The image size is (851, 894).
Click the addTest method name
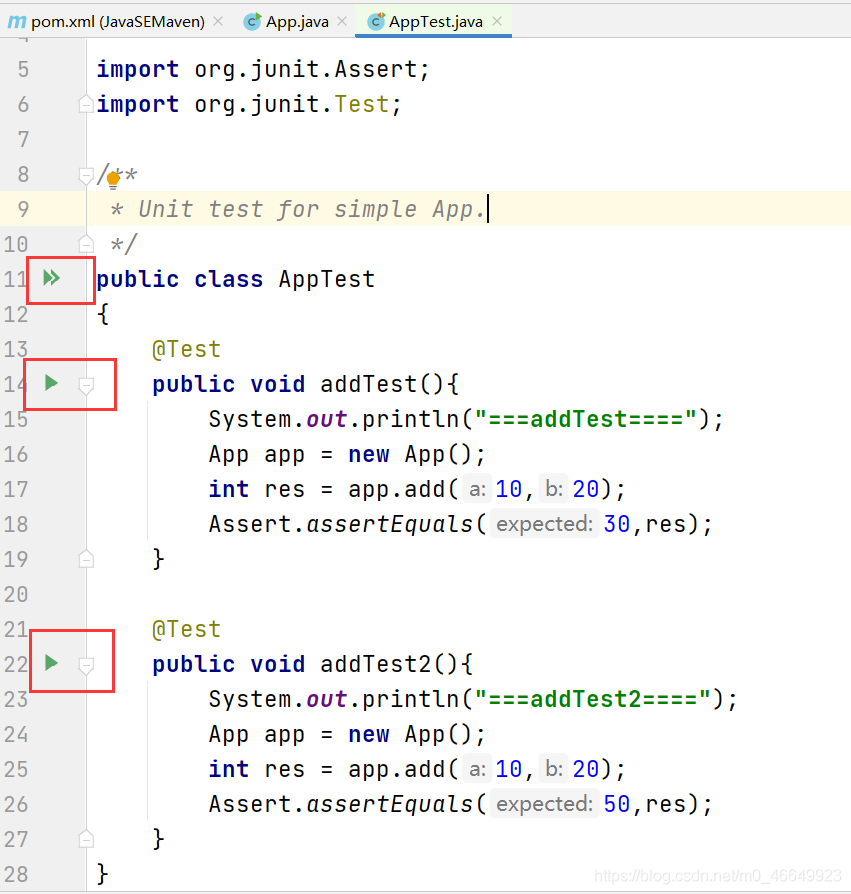tap(369, 384)
